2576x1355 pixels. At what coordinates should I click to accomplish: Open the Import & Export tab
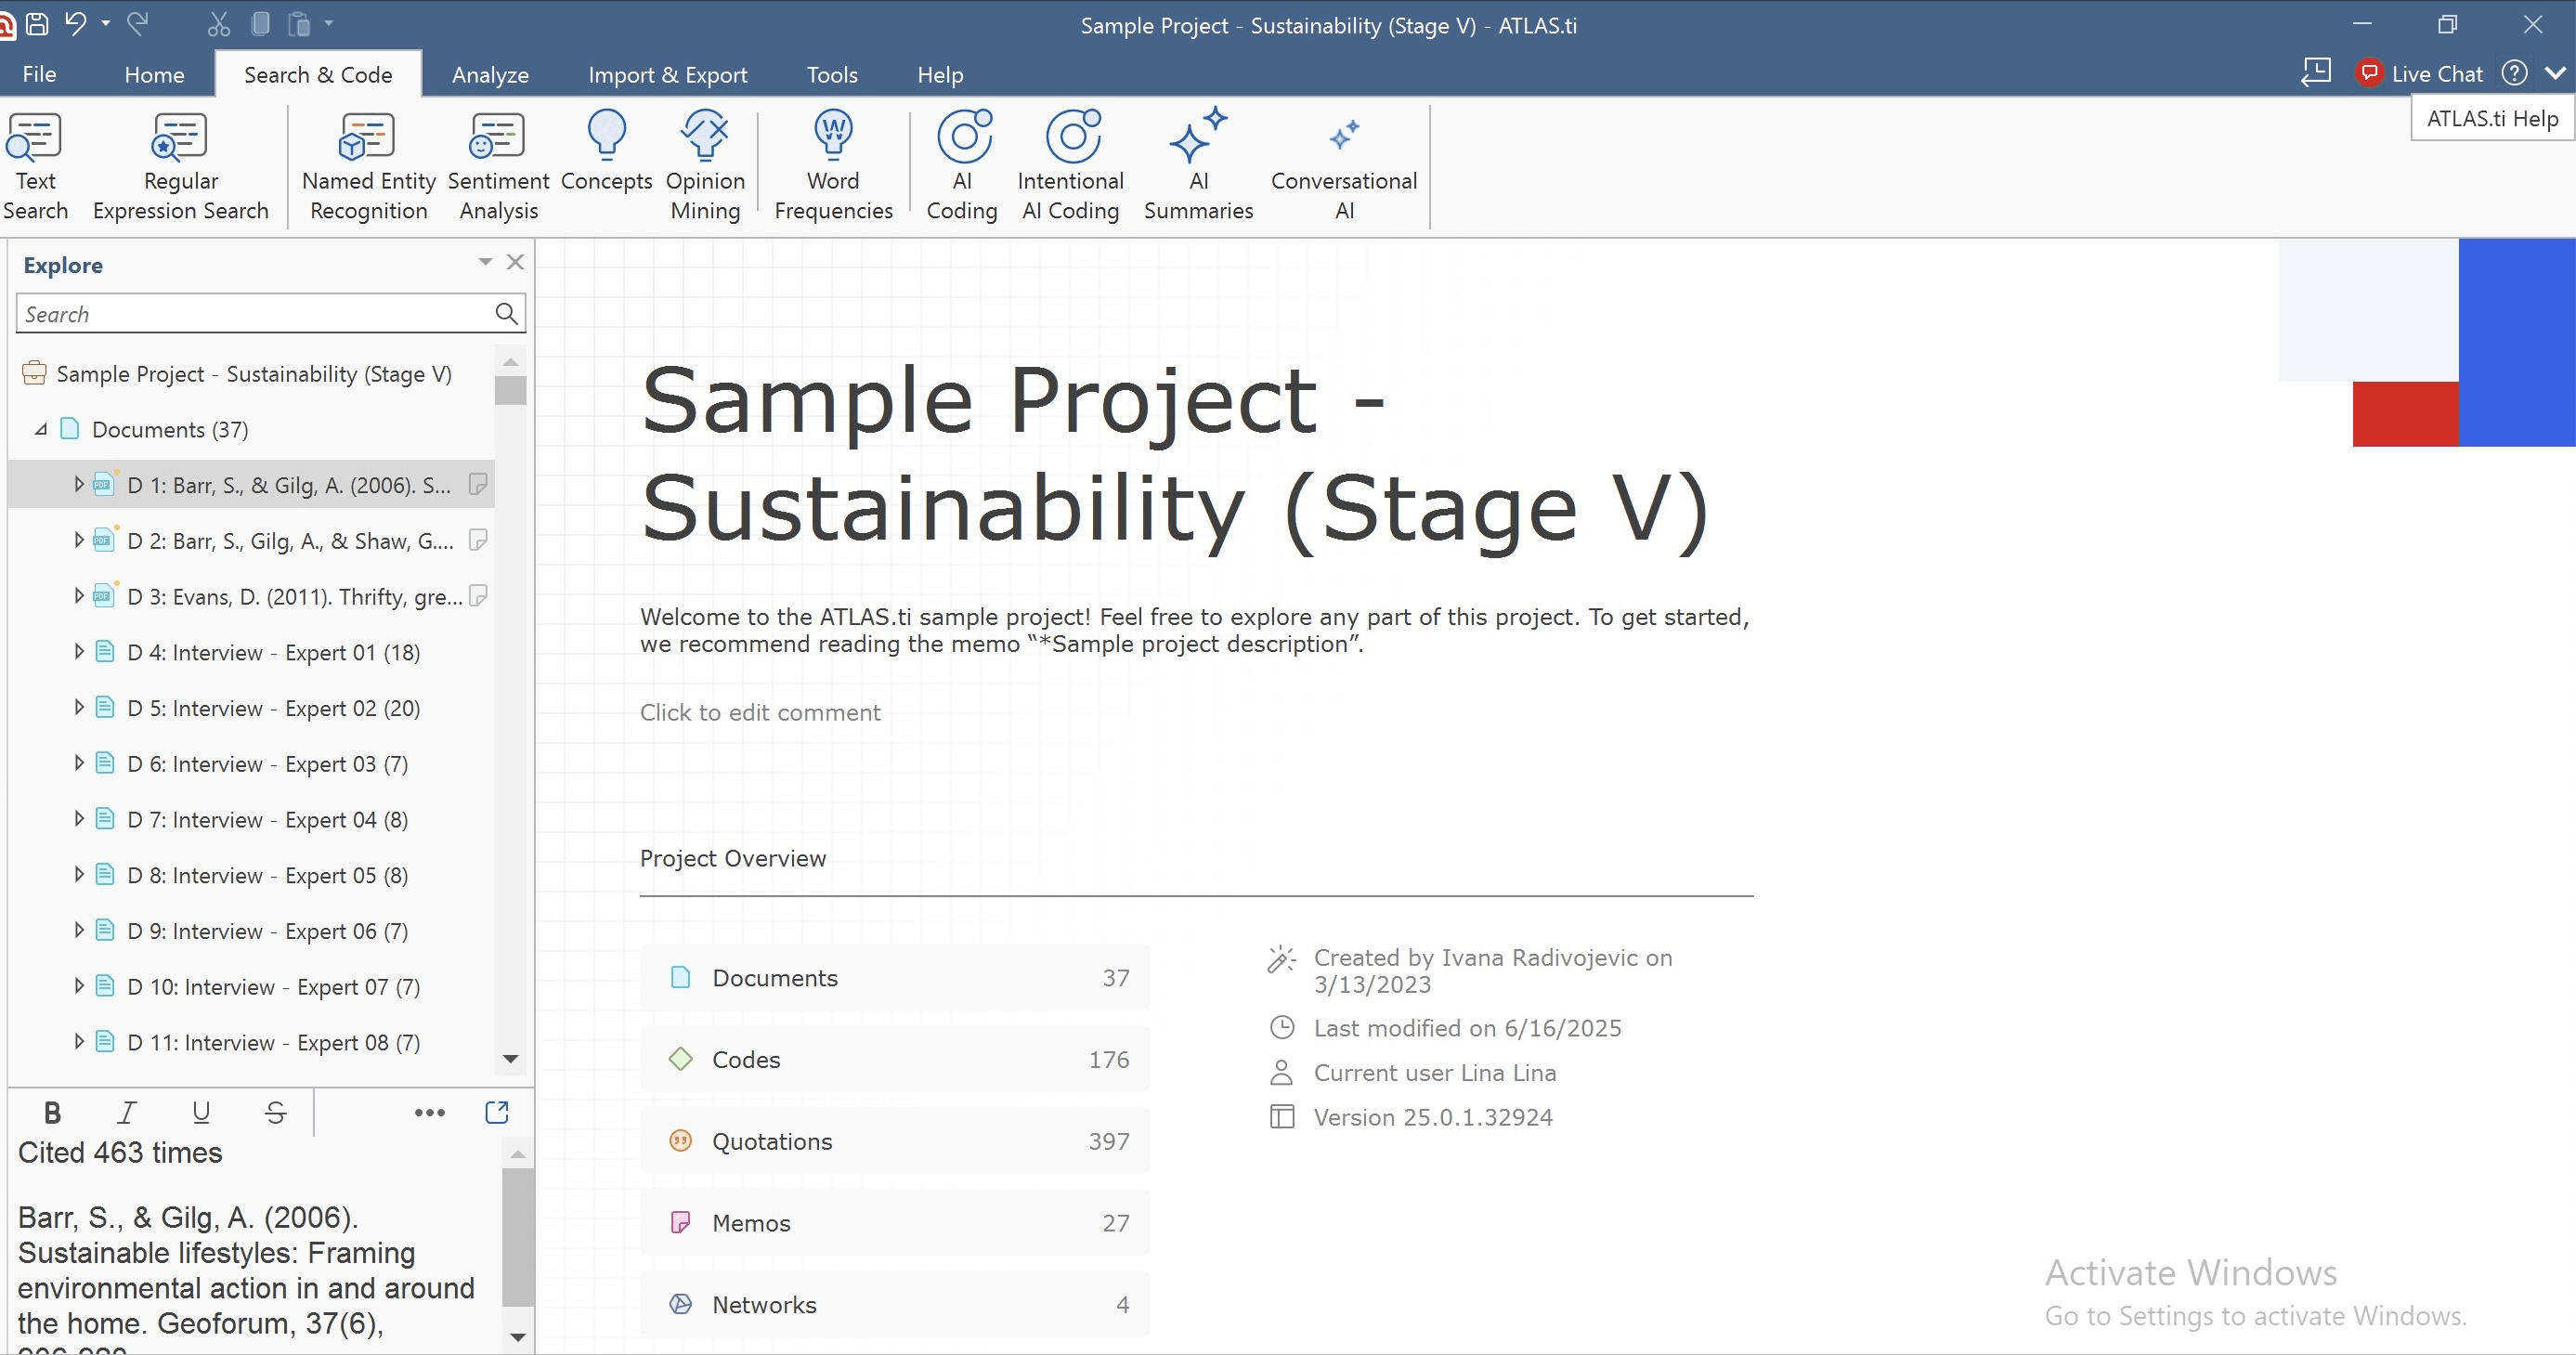pyautogui.click(x=667, y=75)
